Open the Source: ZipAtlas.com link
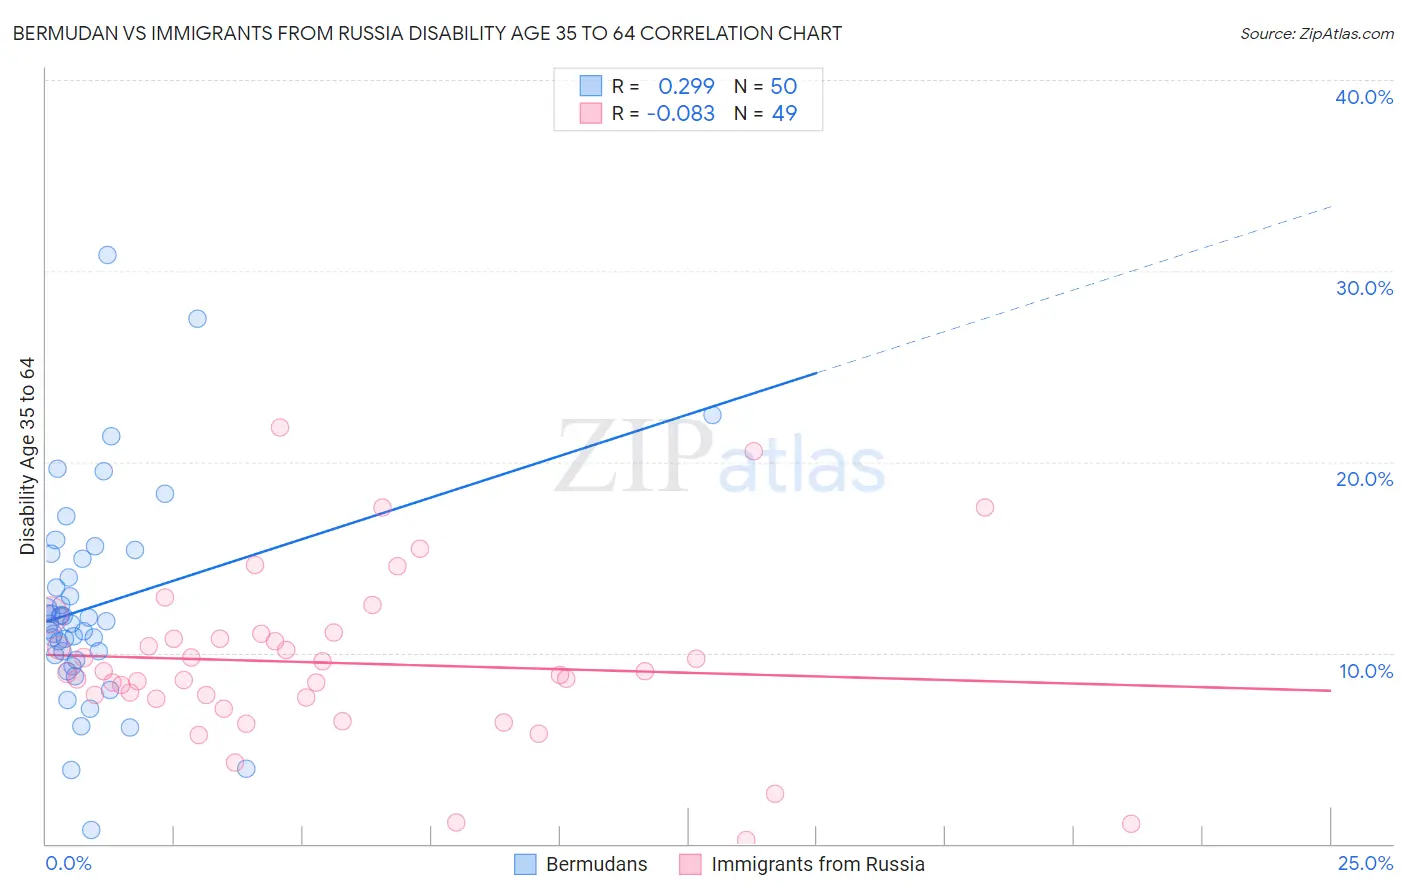Screen dimensions: 1406x892 [x=1317, y=33]
